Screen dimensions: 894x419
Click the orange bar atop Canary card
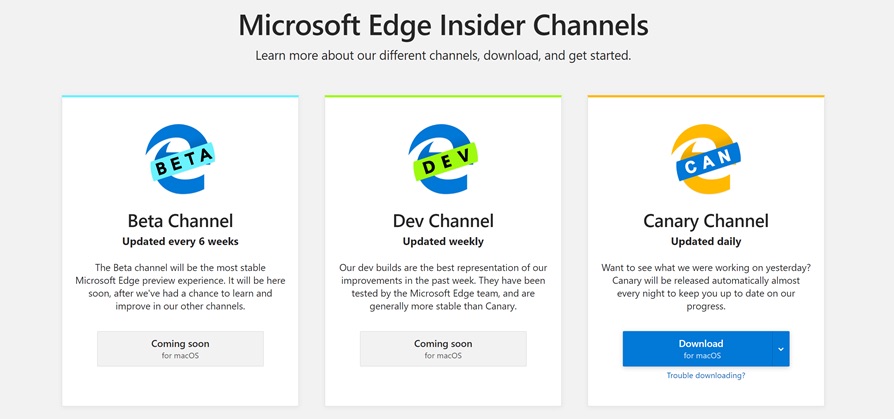pos(706,96)
